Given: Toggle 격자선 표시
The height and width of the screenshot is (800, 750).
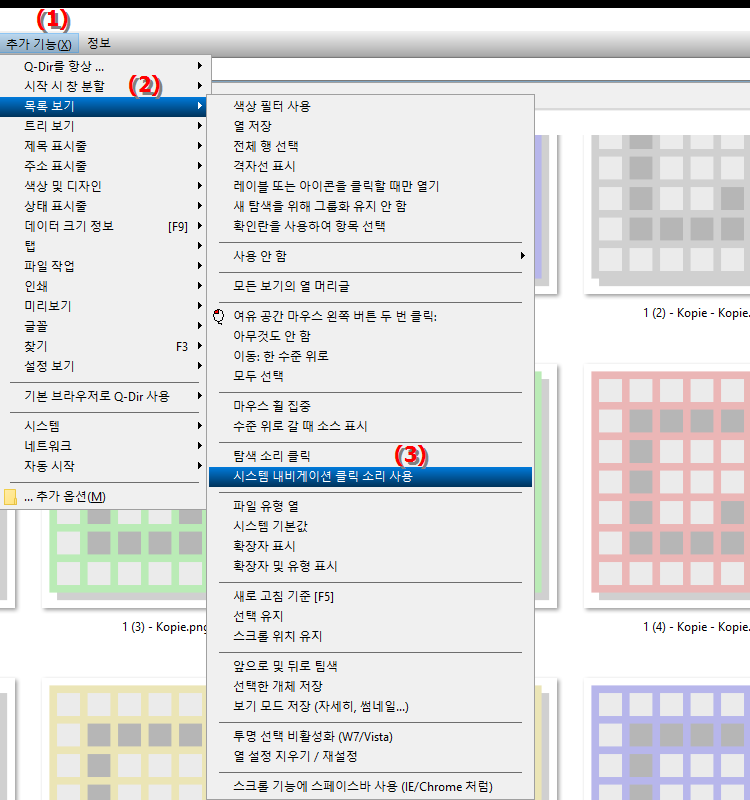Looking at the screenshot, I should (x=370, y=165).
